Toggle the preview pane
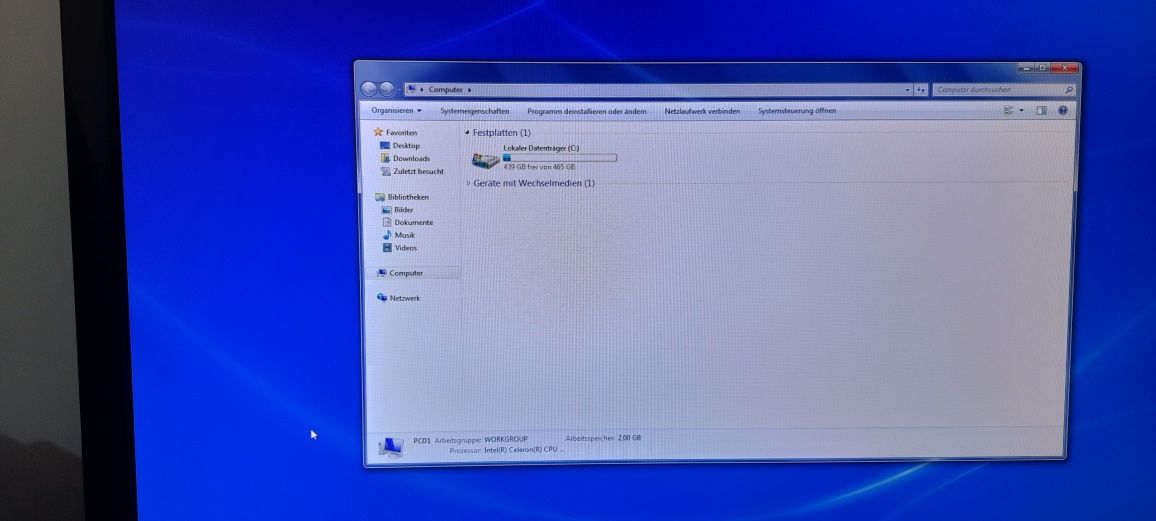The image size is (1156, 521). pos(1041,111)
